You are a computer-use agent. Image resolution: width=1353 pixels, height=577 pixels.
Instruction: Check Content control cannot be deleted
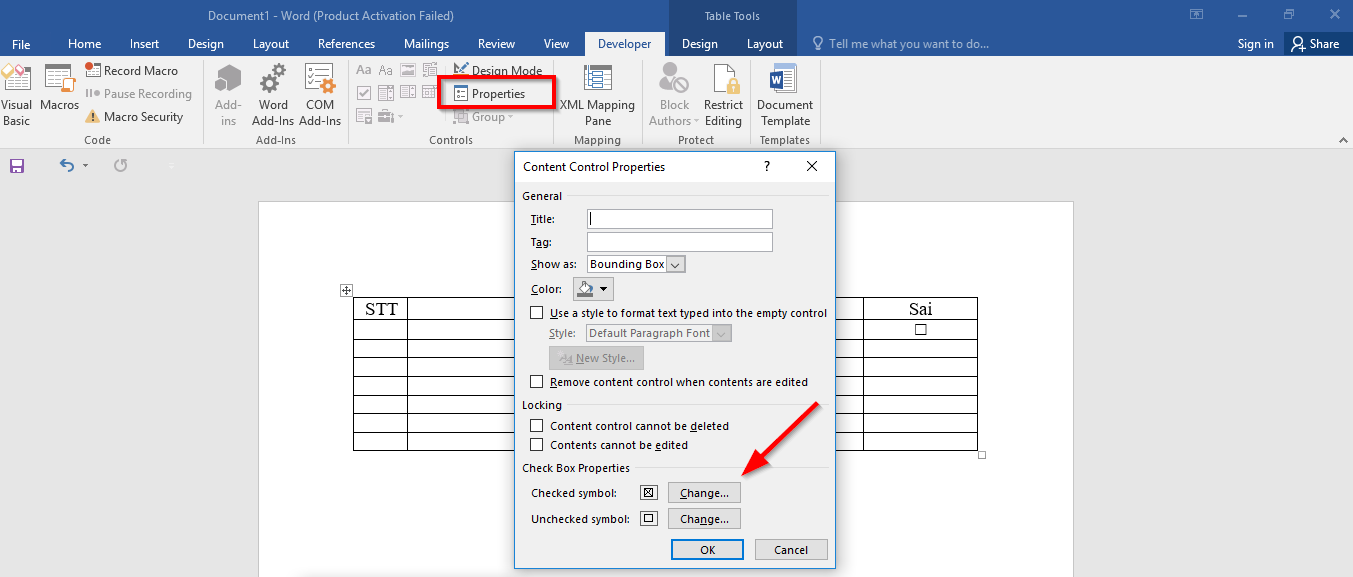tap(537, 425)
